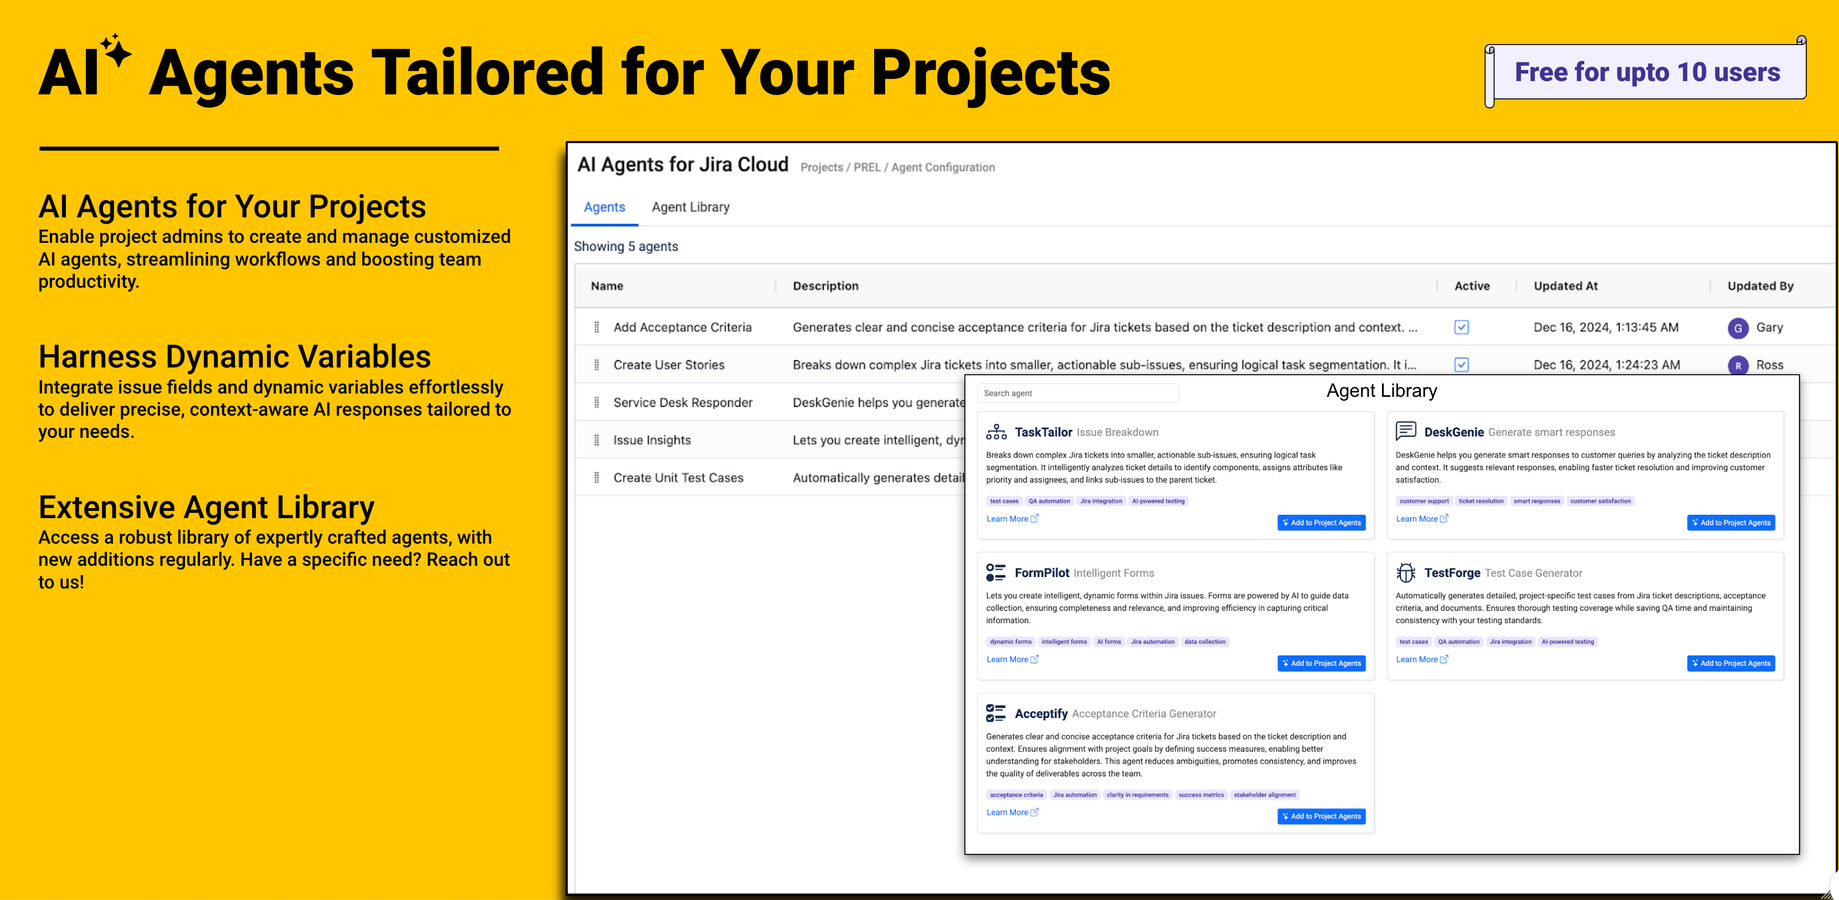Select the Issue Insights agent name
The height and width of the screenshot is (900, 1839).
[652, 440]
